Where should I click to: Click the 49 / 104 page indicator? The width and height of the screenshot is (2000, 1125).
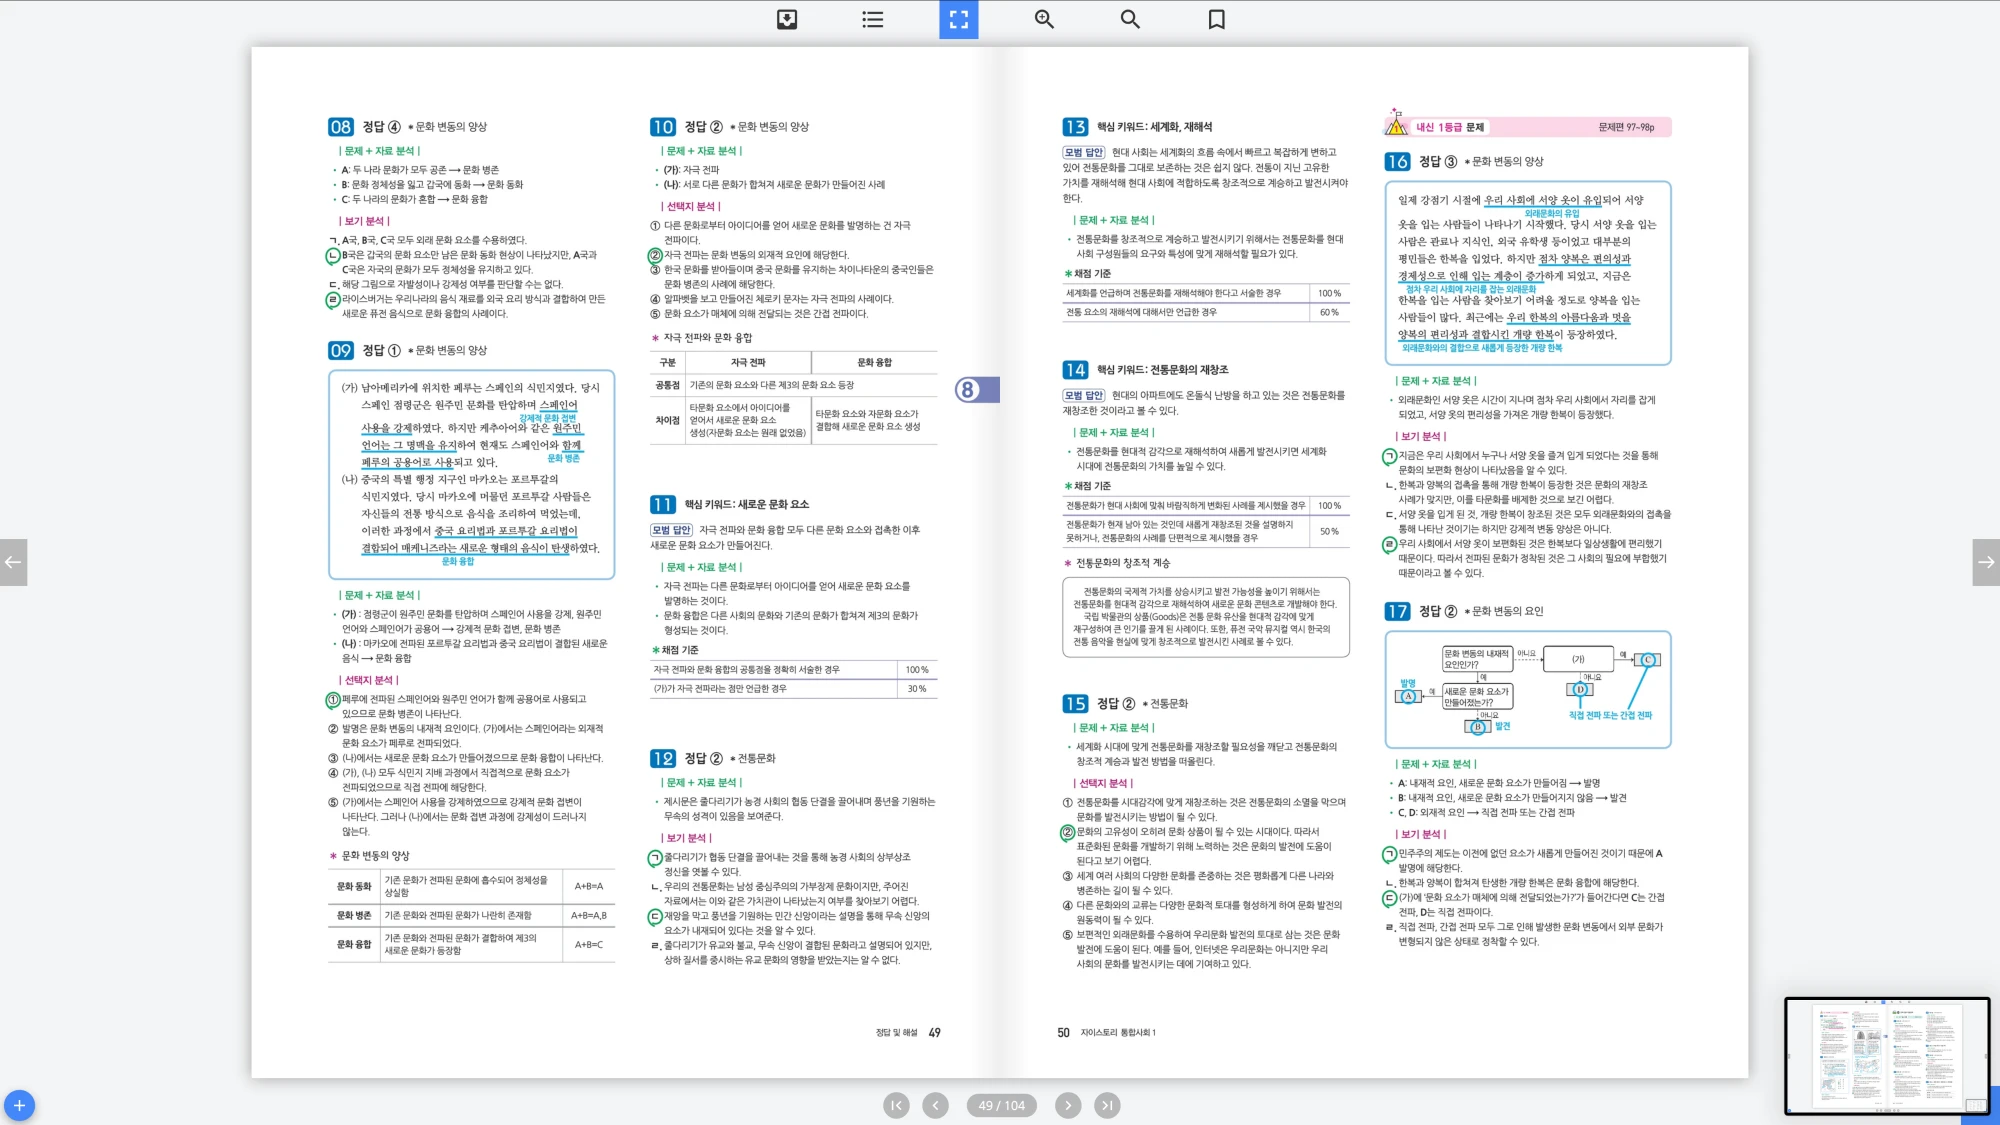tap(1001, 1105)
